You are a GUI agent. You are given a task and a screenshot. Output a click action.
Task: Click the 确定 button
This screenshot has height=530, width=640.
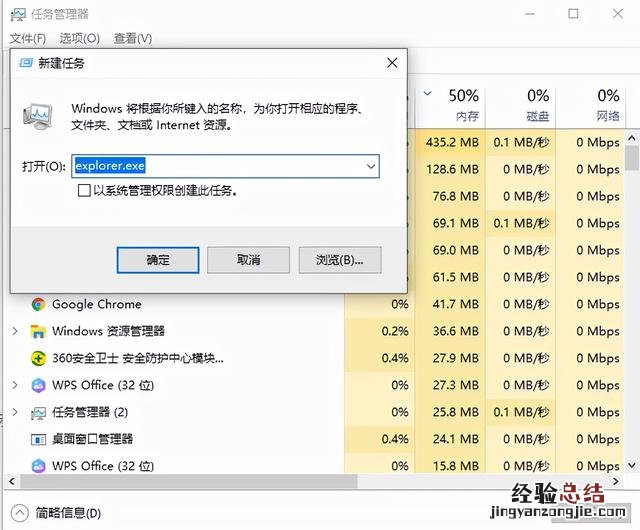click(158, 260)
